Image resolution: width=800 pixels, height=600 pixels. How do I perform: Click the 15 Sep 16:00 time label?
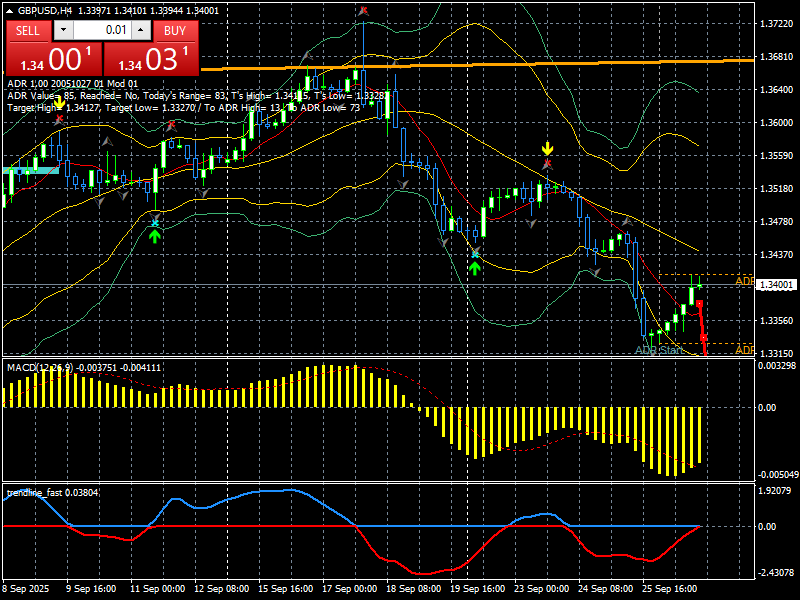click(x=285, y=589)
